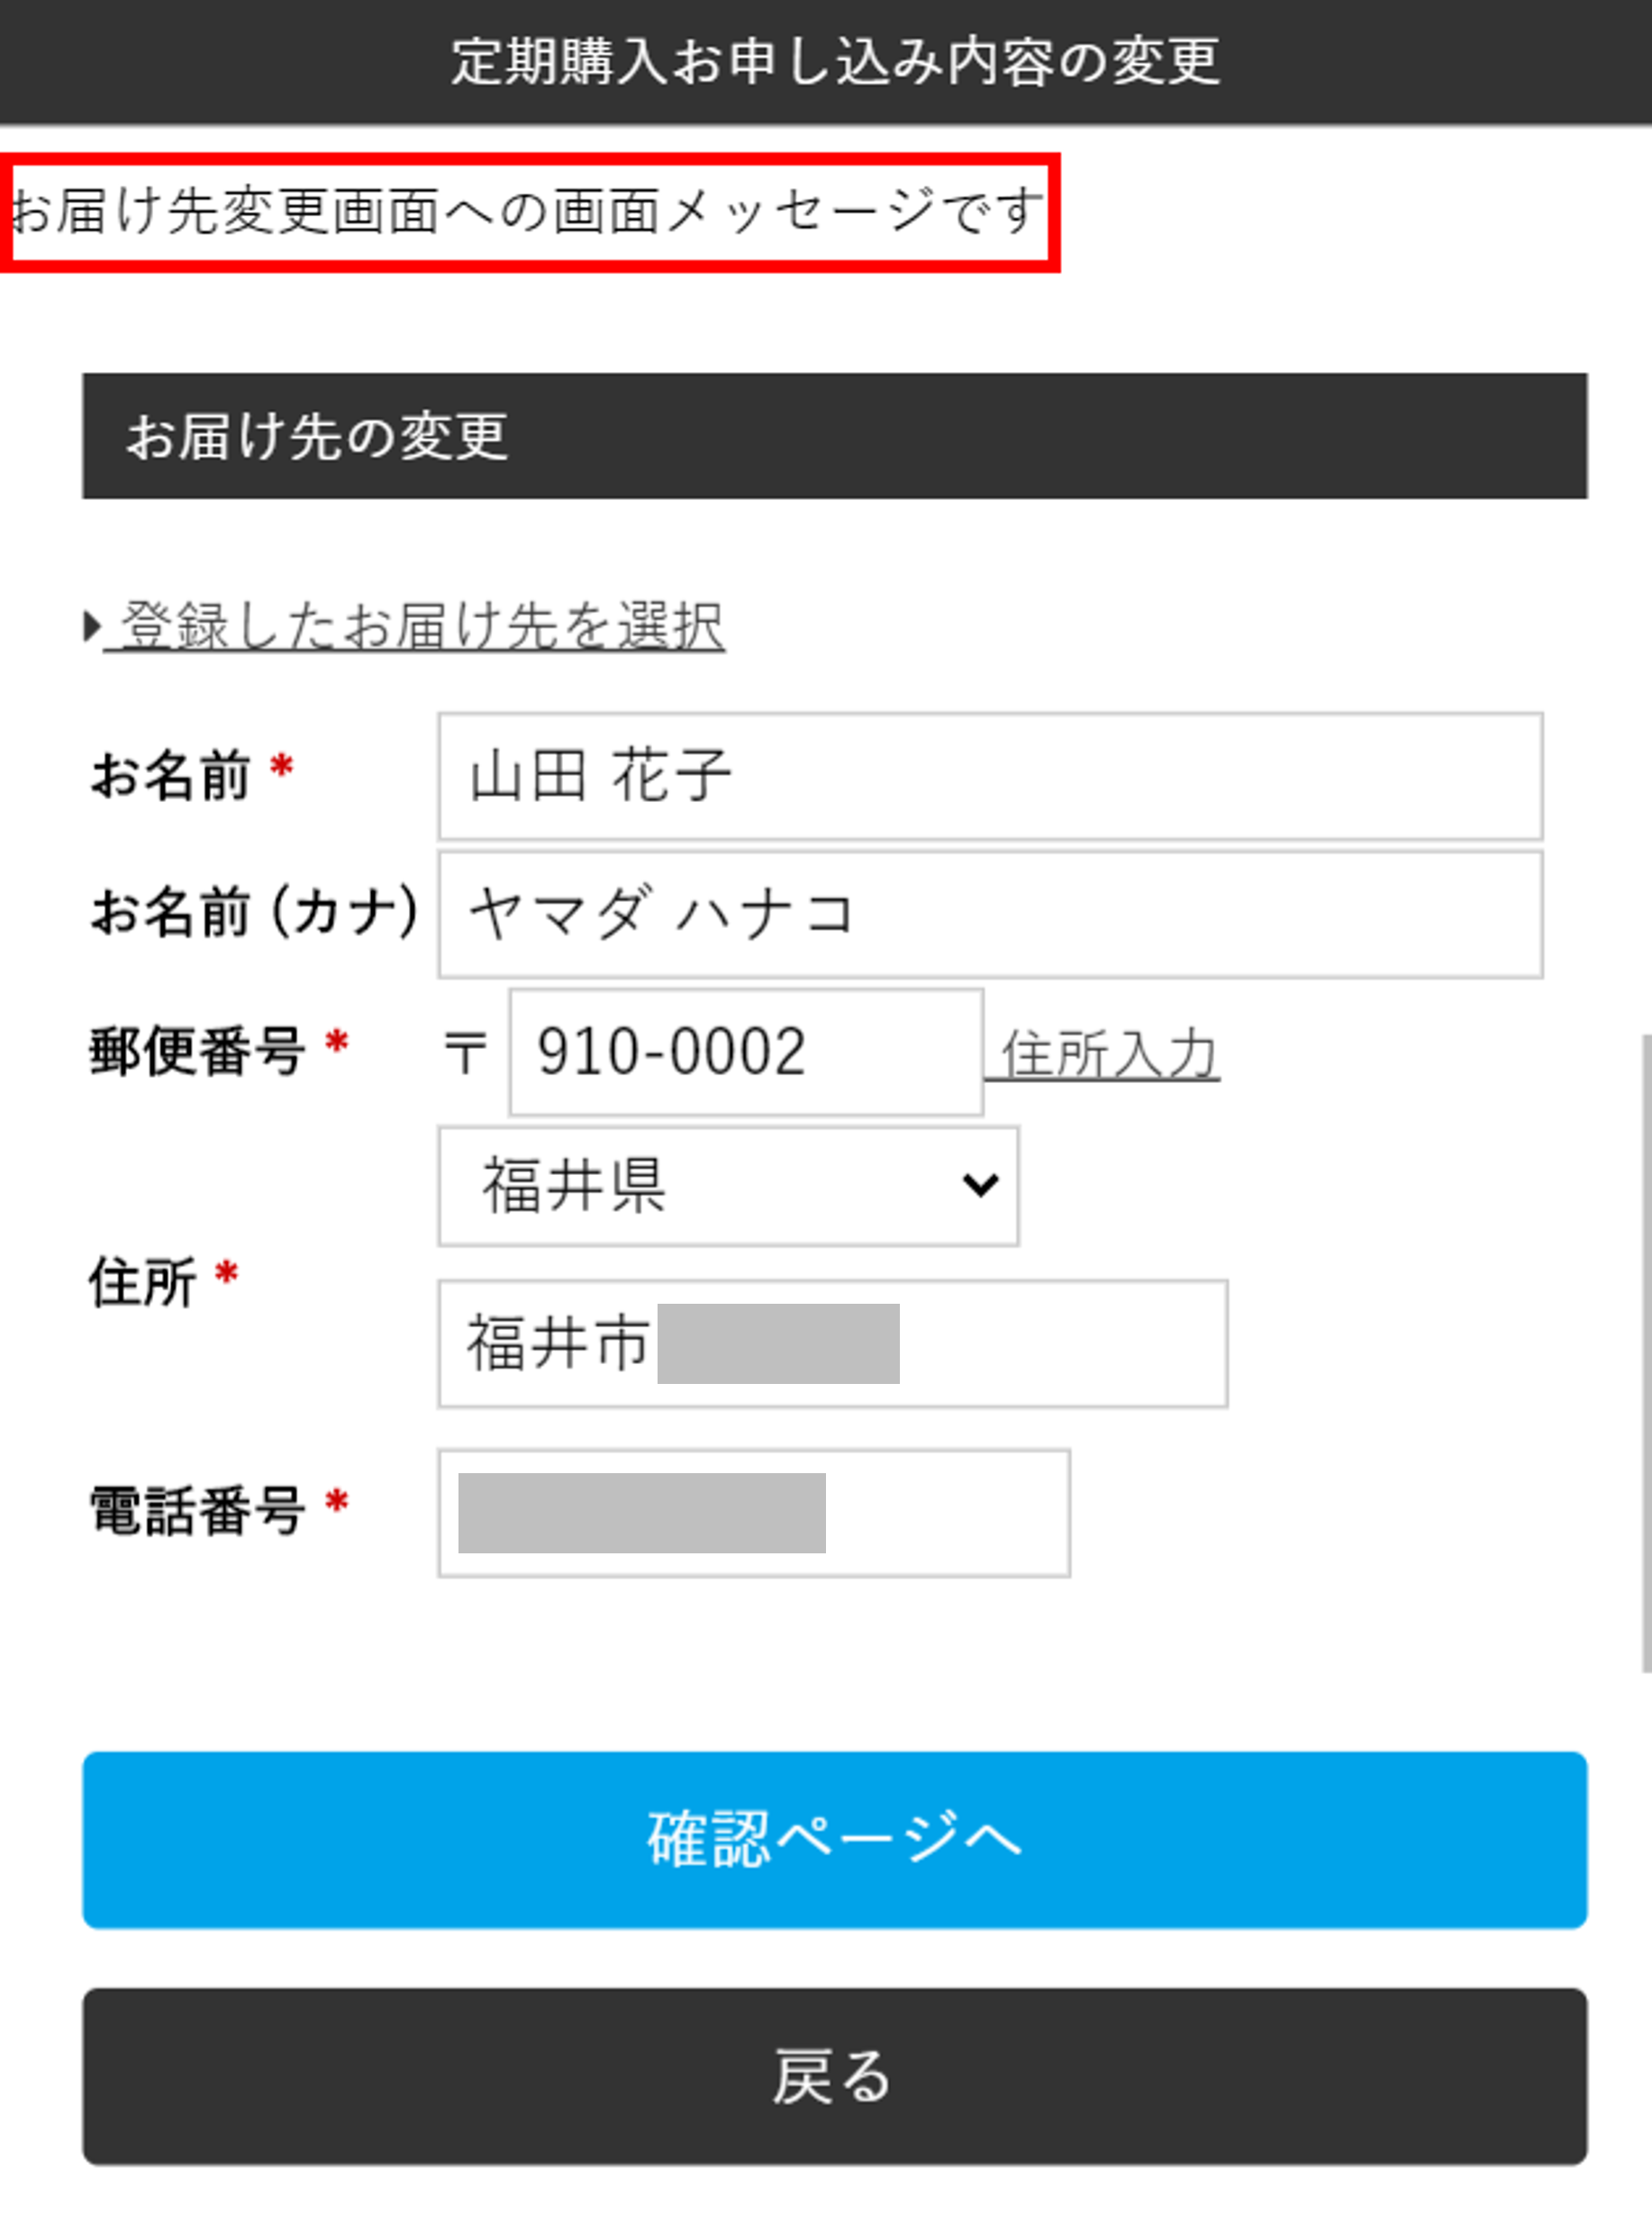Viewport: 1652px width, 2230px height.
Task: Open the 登録したお届け先を選択 link
Action: (420, 627)
